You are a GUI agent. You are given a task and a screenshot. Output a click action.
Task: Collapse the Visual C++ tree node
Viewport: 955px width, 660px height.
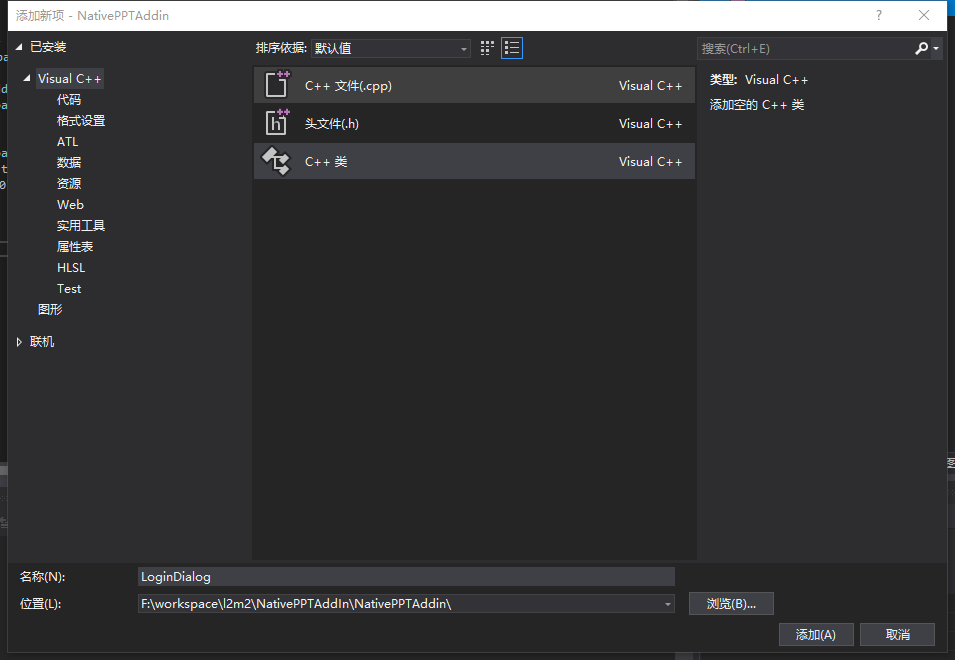[x=27, y=79]
